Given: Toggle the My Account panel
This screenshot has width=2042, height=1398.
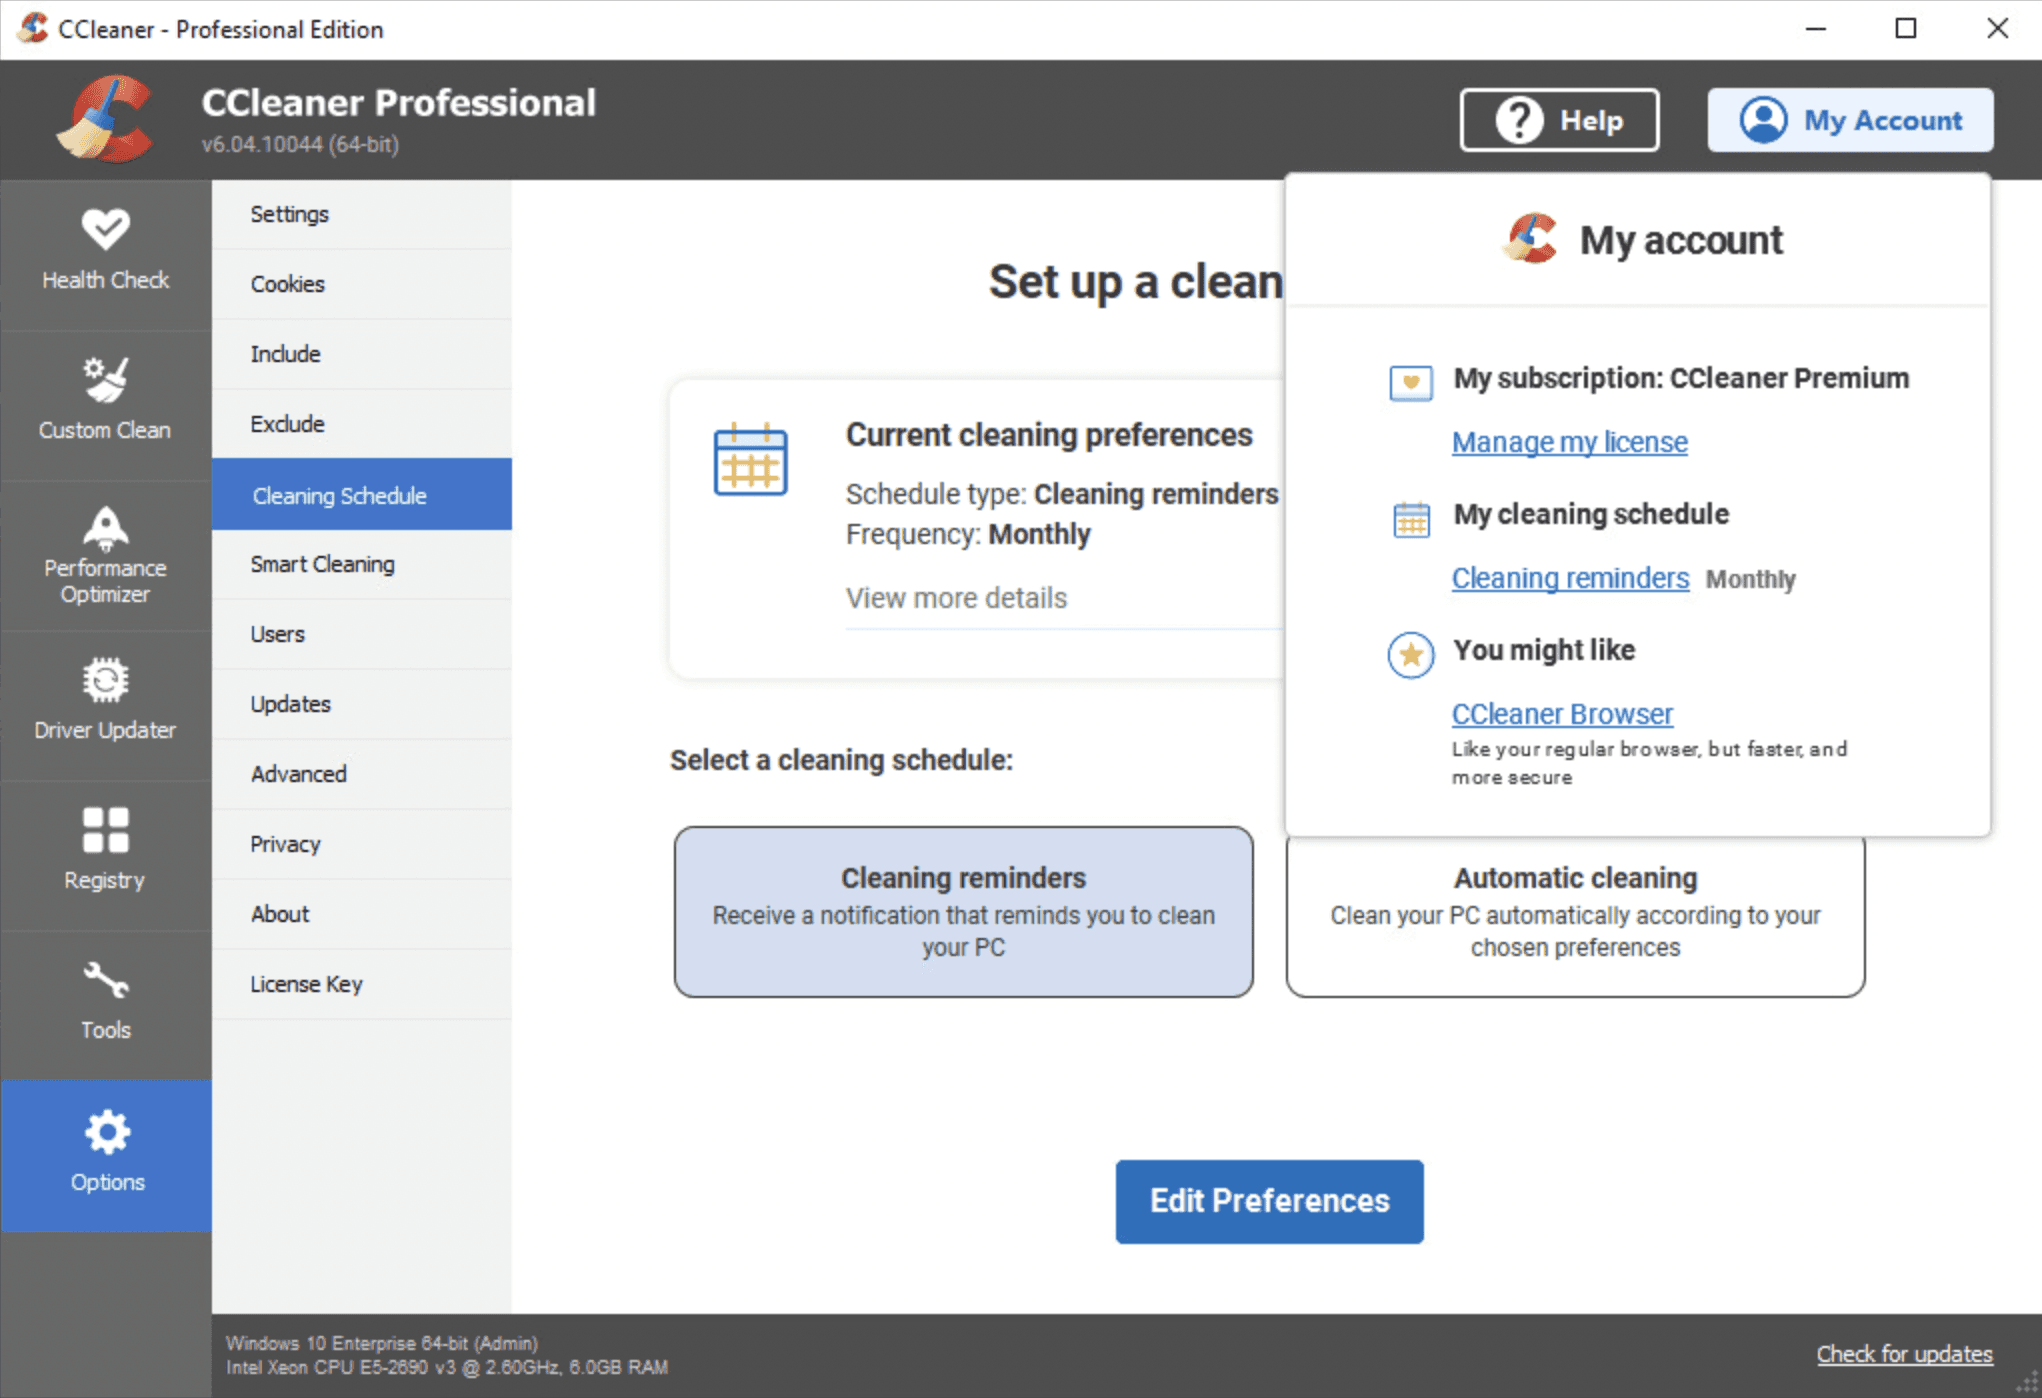Looking at the screenshot, I should pos(1849,120).
